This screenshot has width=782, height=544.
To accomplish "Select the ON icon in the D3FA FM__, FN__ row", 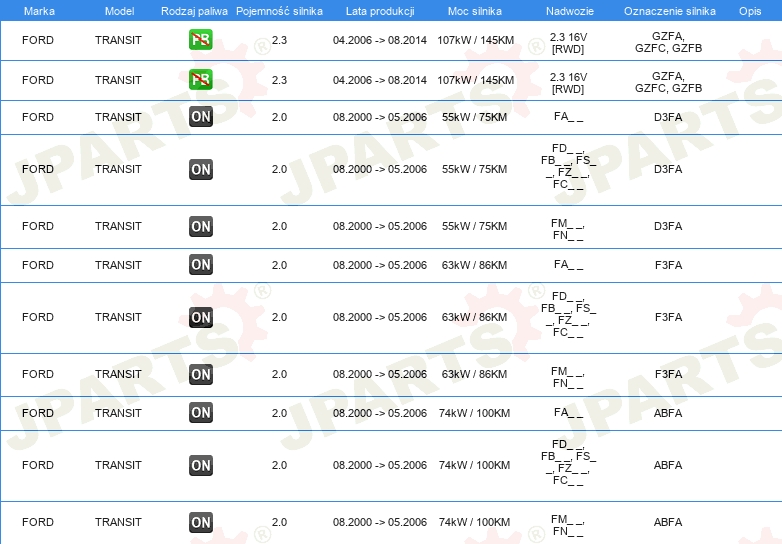I will (200, 226).
